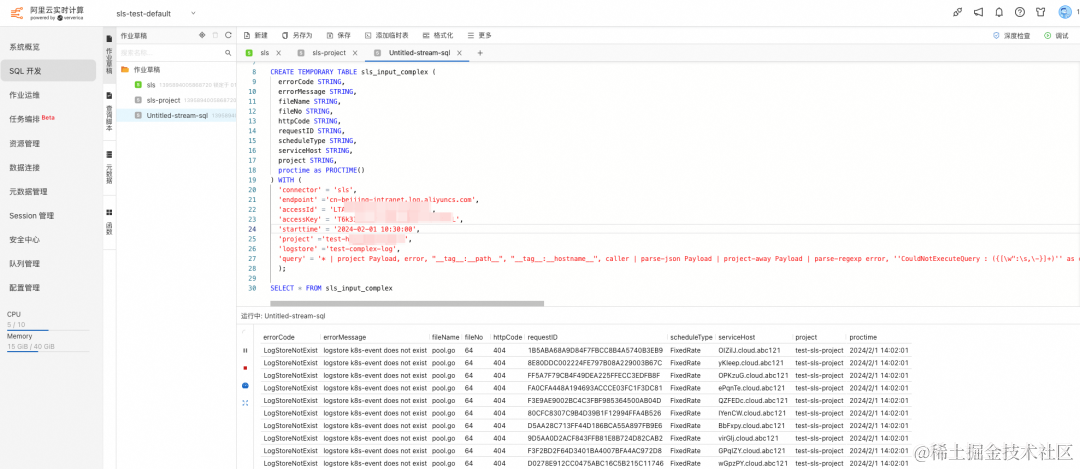Close the Untitled-stream-sql editor tab
The height and width of the screenshot is (469, 1080).
[460, 52]
